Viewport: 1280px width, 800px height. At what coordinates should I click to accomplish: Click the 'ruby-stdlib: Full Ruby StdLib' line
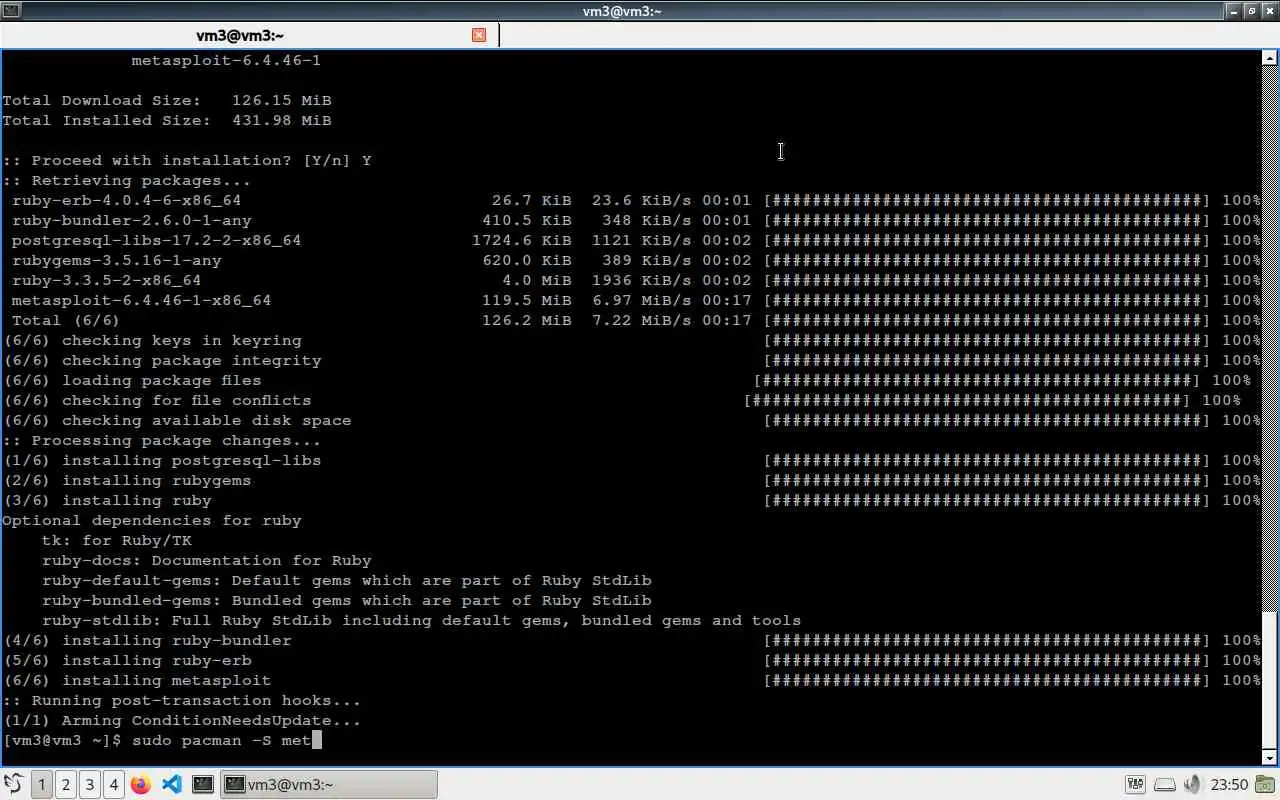pos(421,620)
